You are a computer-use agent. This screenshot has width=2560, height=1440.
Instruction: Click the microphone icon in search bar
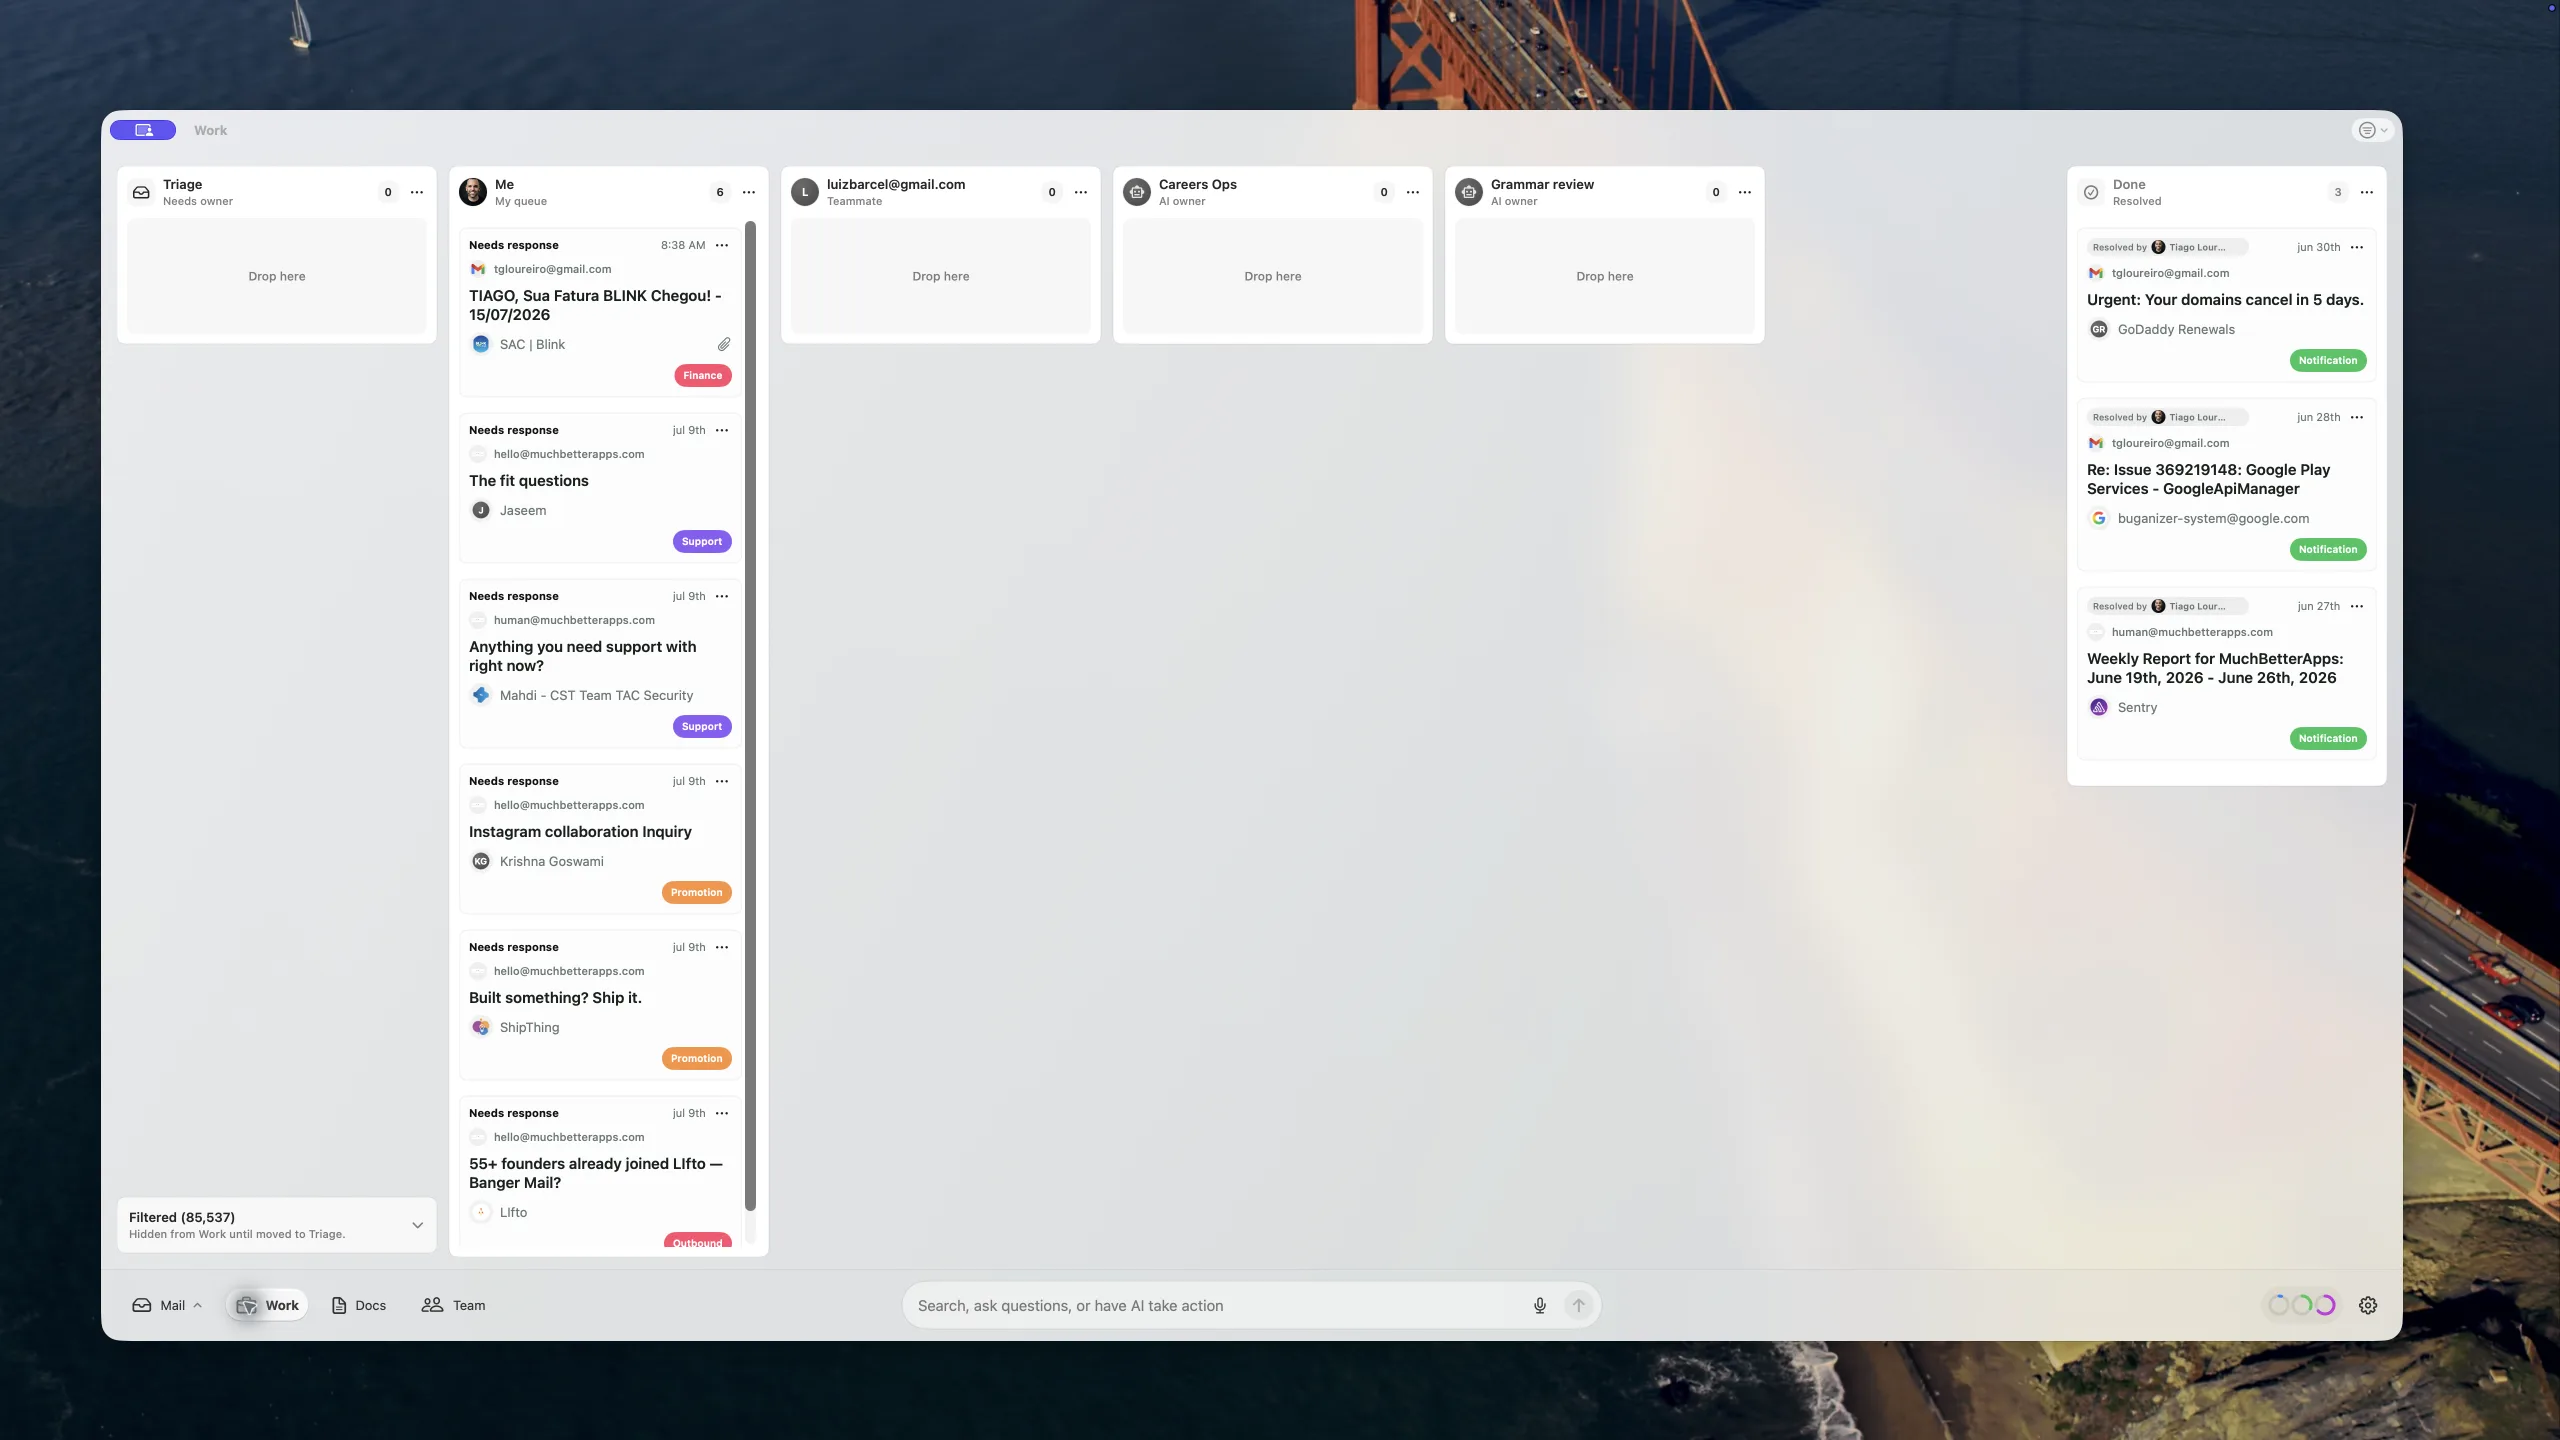tap(1540, 1305)
